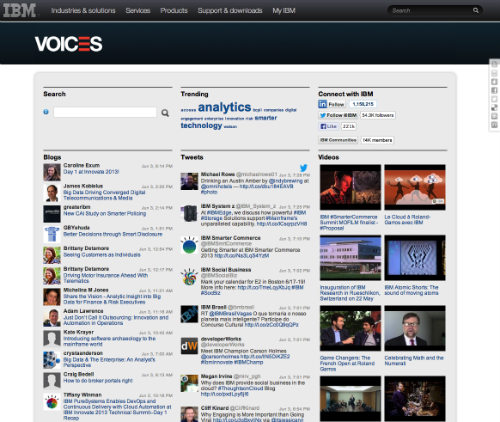Click the GBYehuda blog avatar

point(52,234)
